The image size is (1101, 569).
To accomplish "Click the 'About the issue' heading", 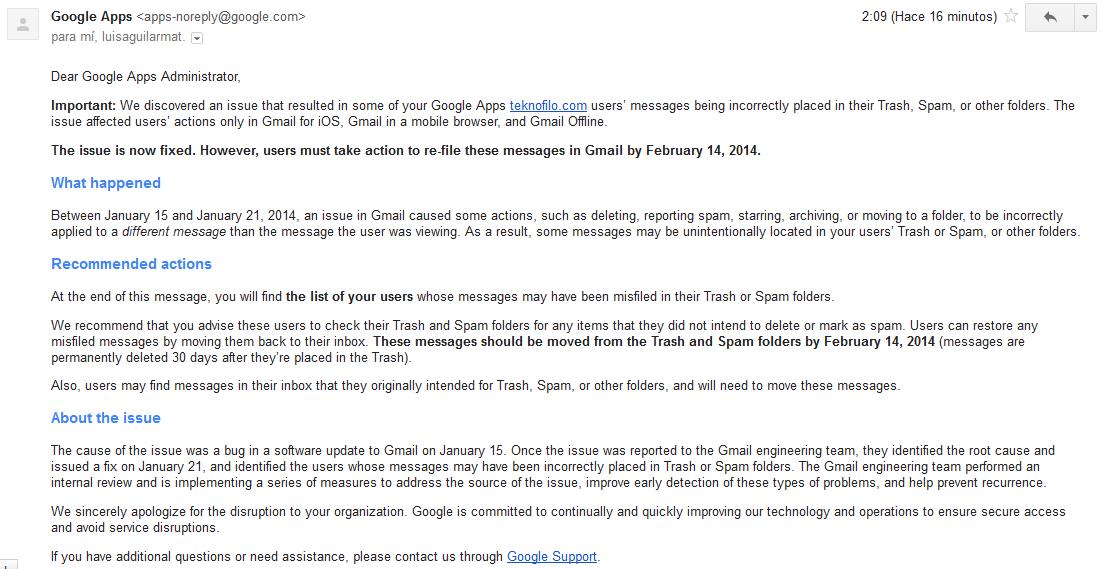I will (x=106, y=418).
